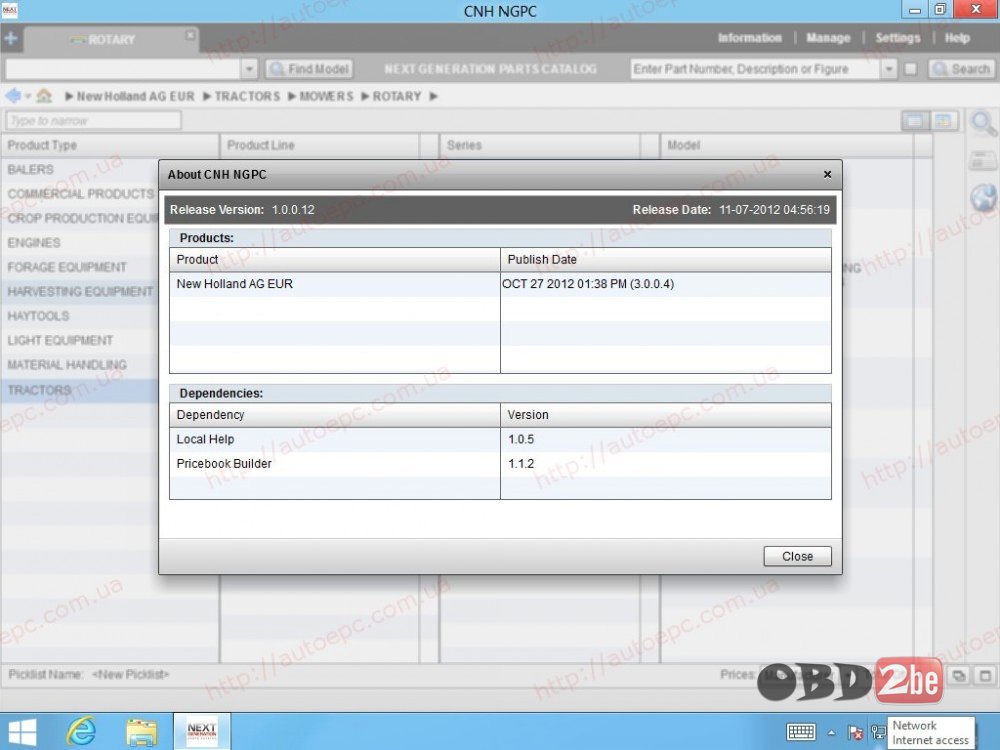Open the Information menu

(x=749, y=38)
